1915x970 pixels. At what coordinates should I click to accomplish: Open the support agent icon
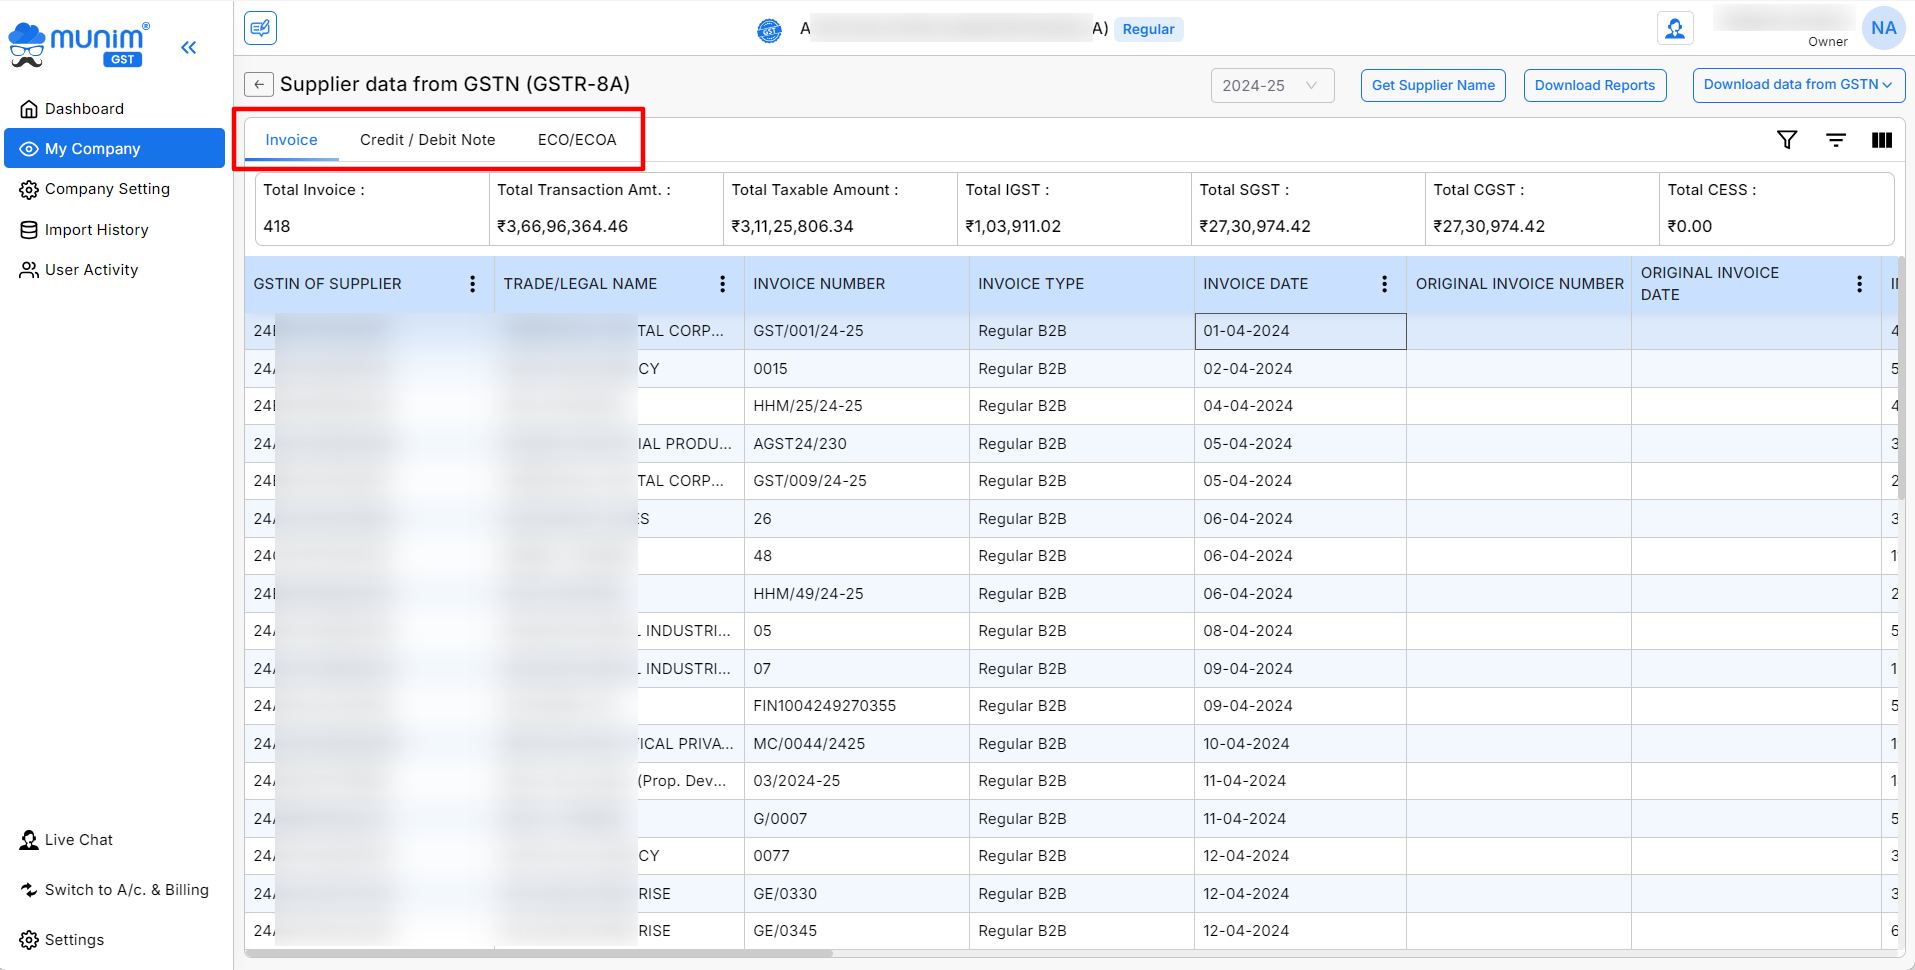pos(1675,29)
